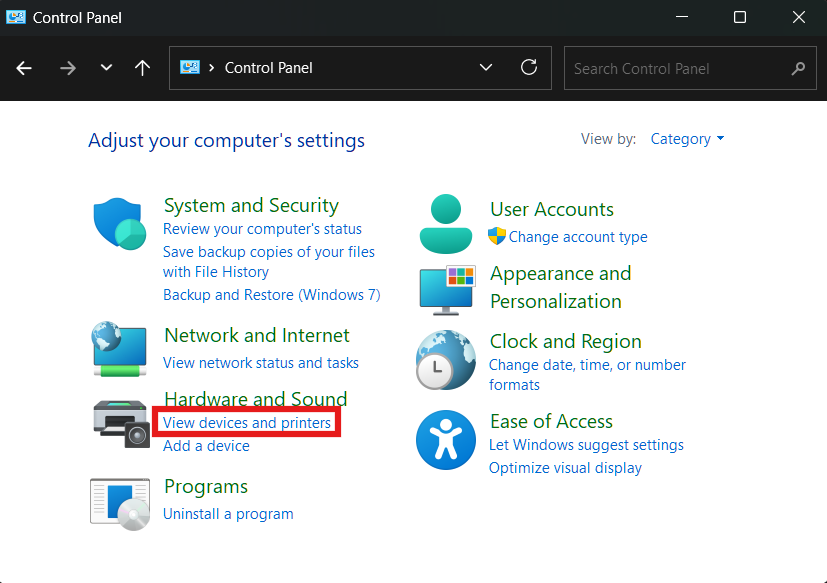Navigate up one level with up arrow
Screen dimensions: 827x583
(x=142, y=68)
